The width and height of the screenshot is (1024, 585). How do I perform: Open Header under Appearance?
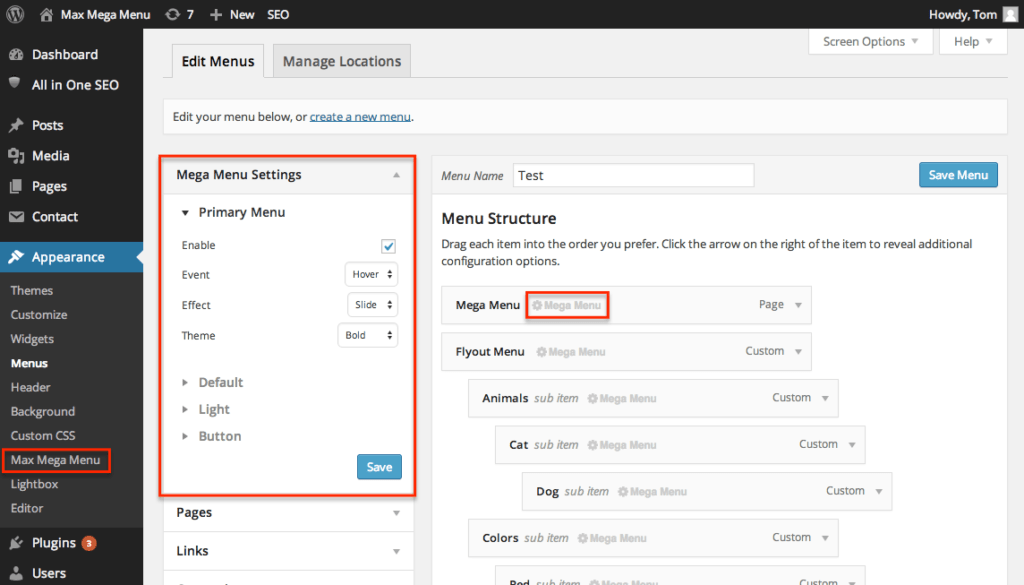pos(30,387)
